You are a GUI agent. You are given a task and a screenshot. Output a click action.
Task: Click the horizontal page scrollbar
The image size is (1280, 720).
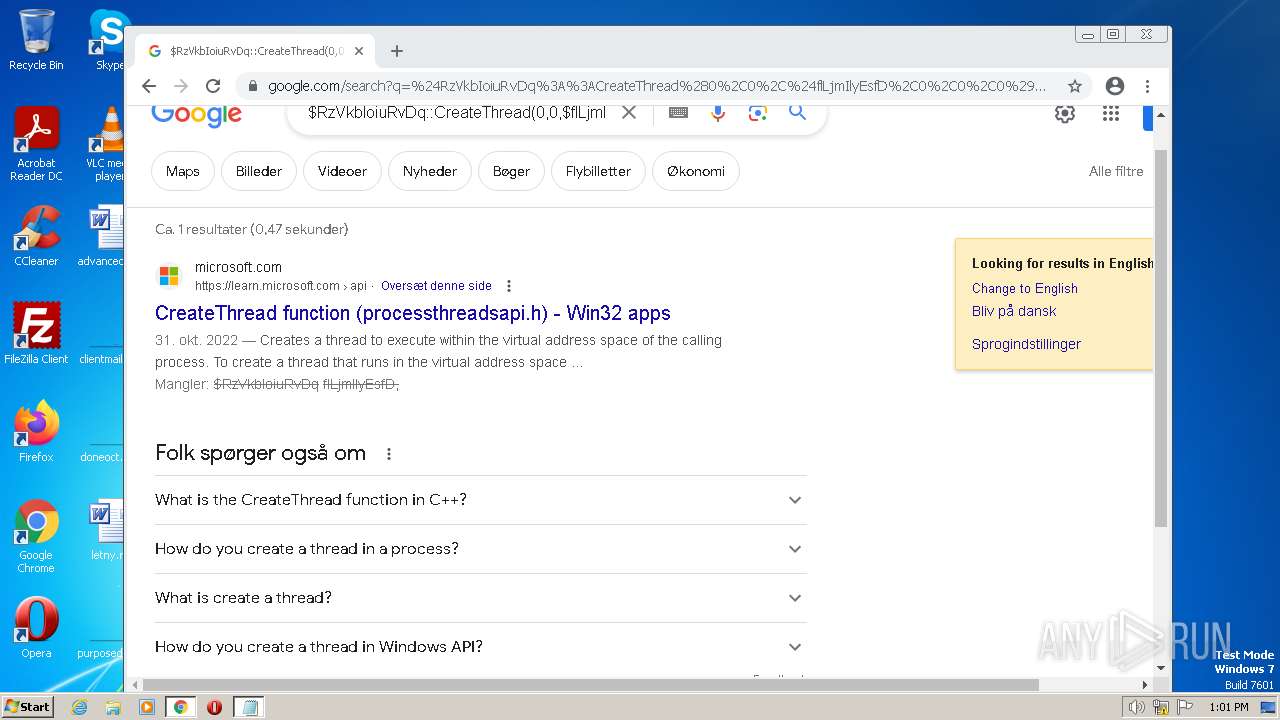coord(590,685)
